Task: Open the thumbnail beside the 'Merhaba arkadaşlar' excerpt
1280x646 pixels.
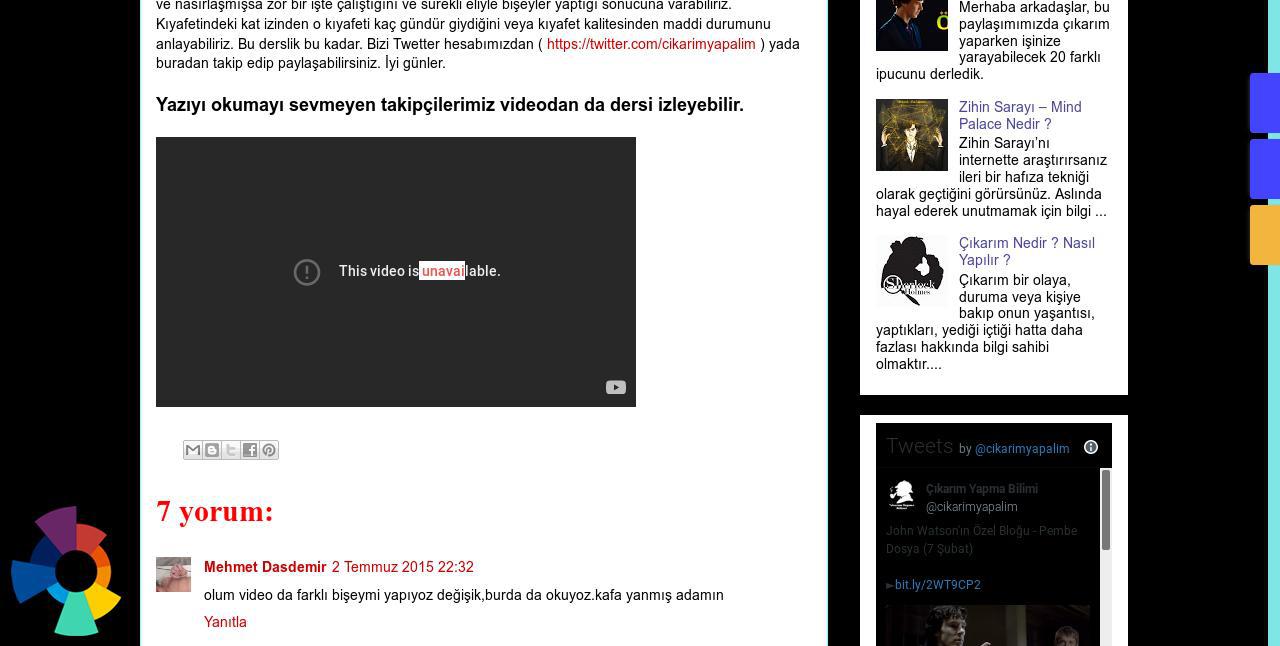Action: (912, 25)
